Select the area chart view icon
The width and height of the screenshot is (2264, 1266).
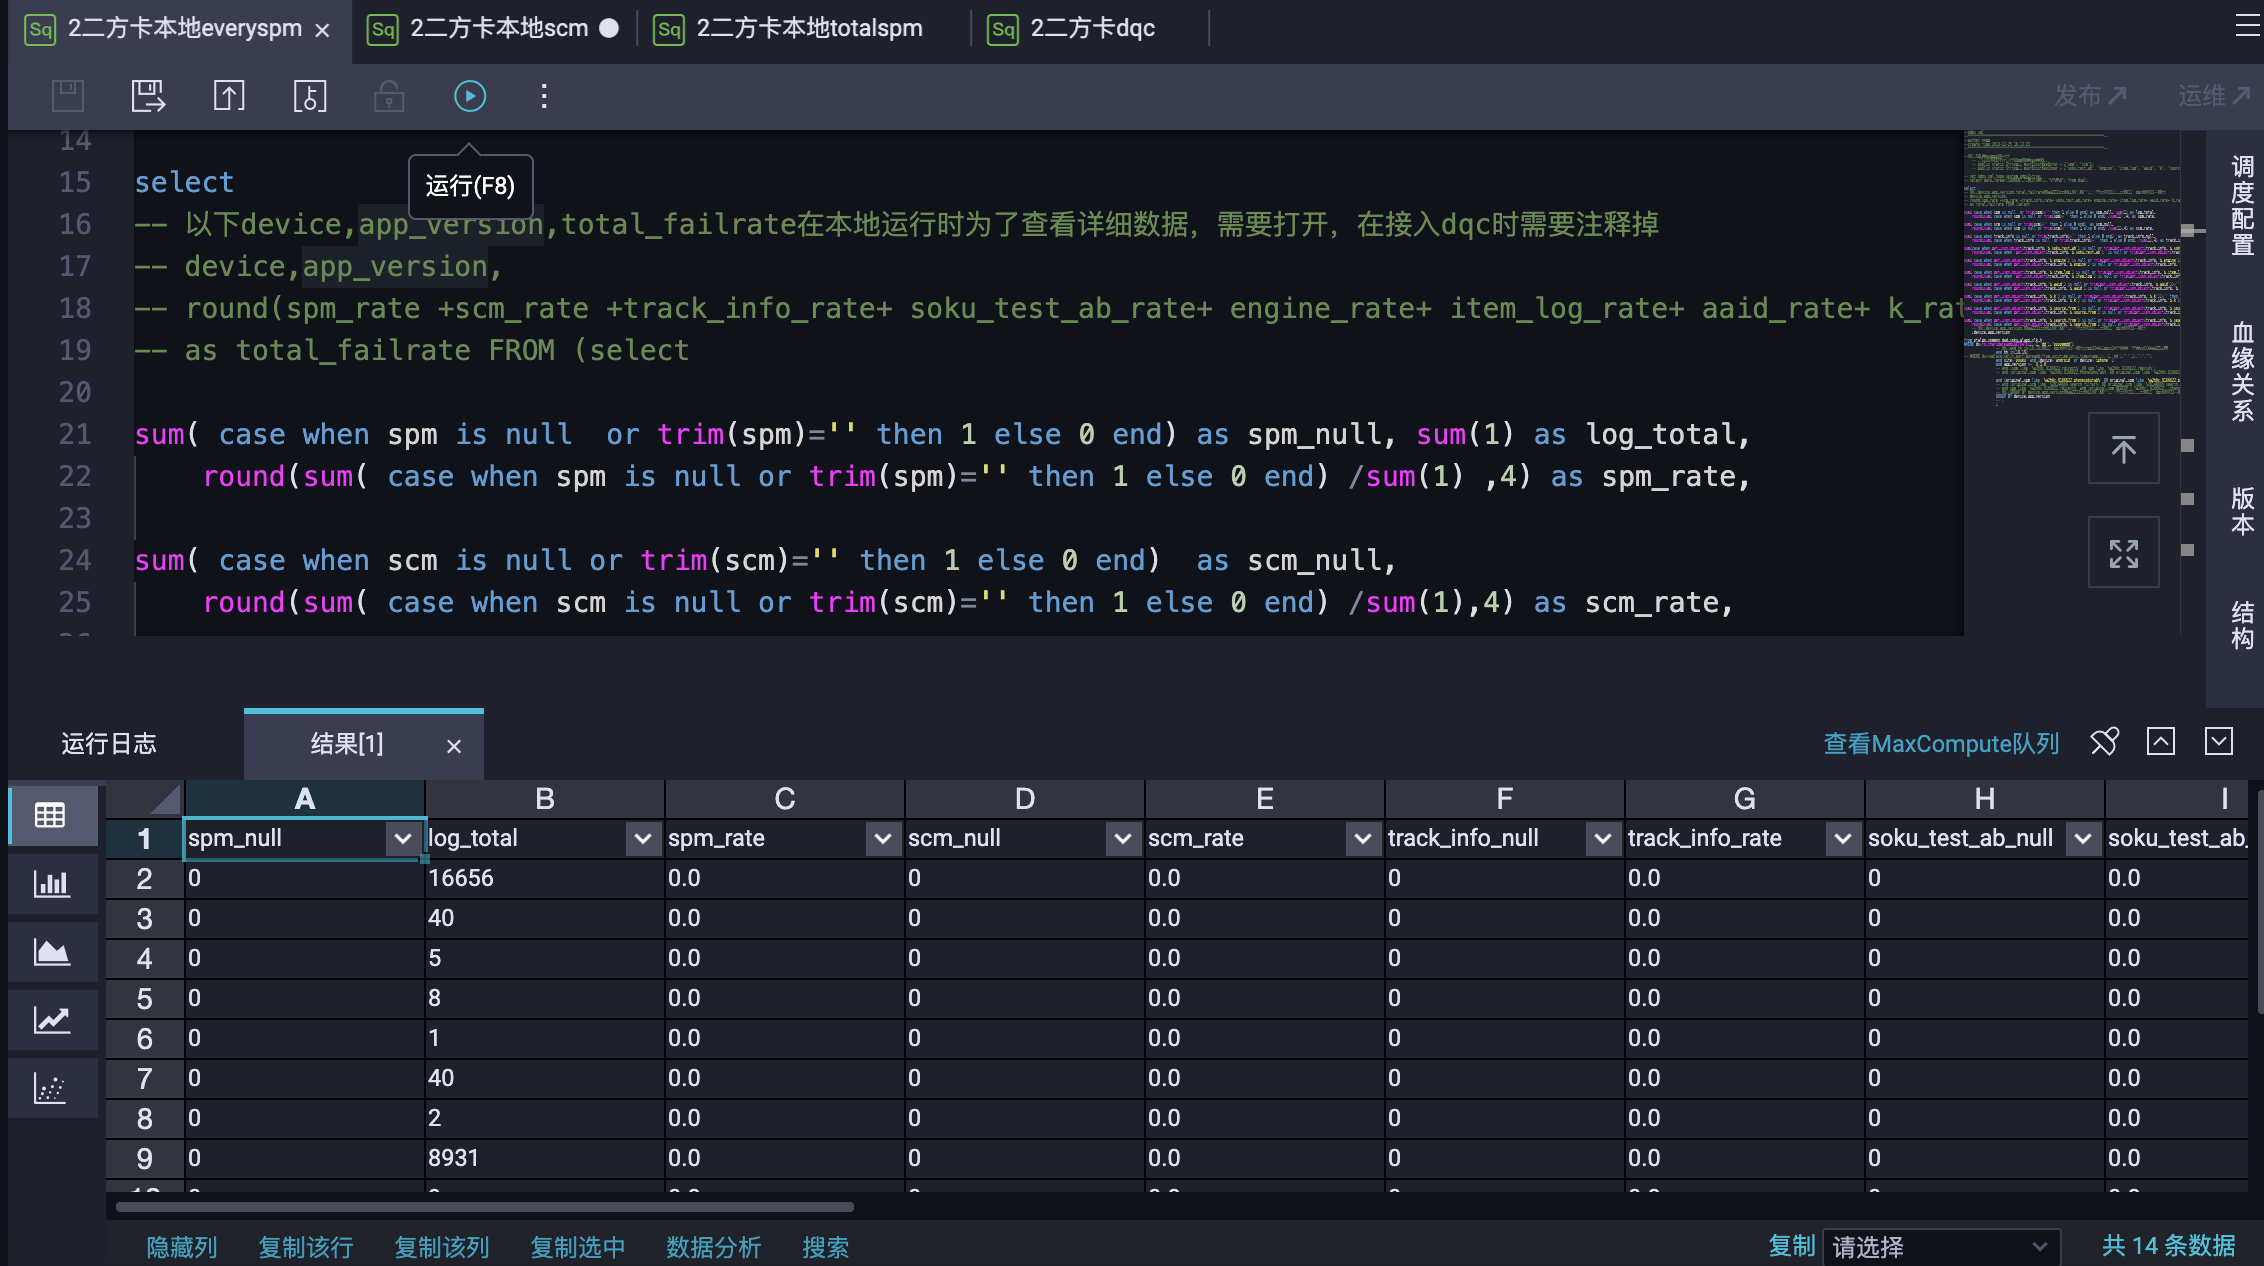pos(51,952)
